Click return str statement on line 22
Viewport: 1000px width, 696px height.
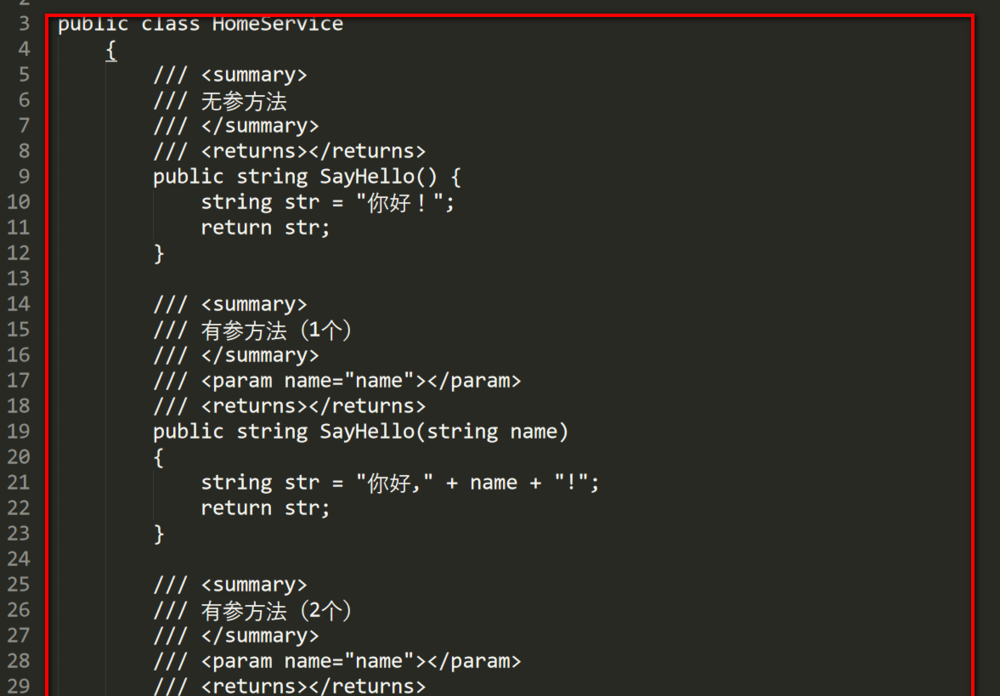pos(265,508)
